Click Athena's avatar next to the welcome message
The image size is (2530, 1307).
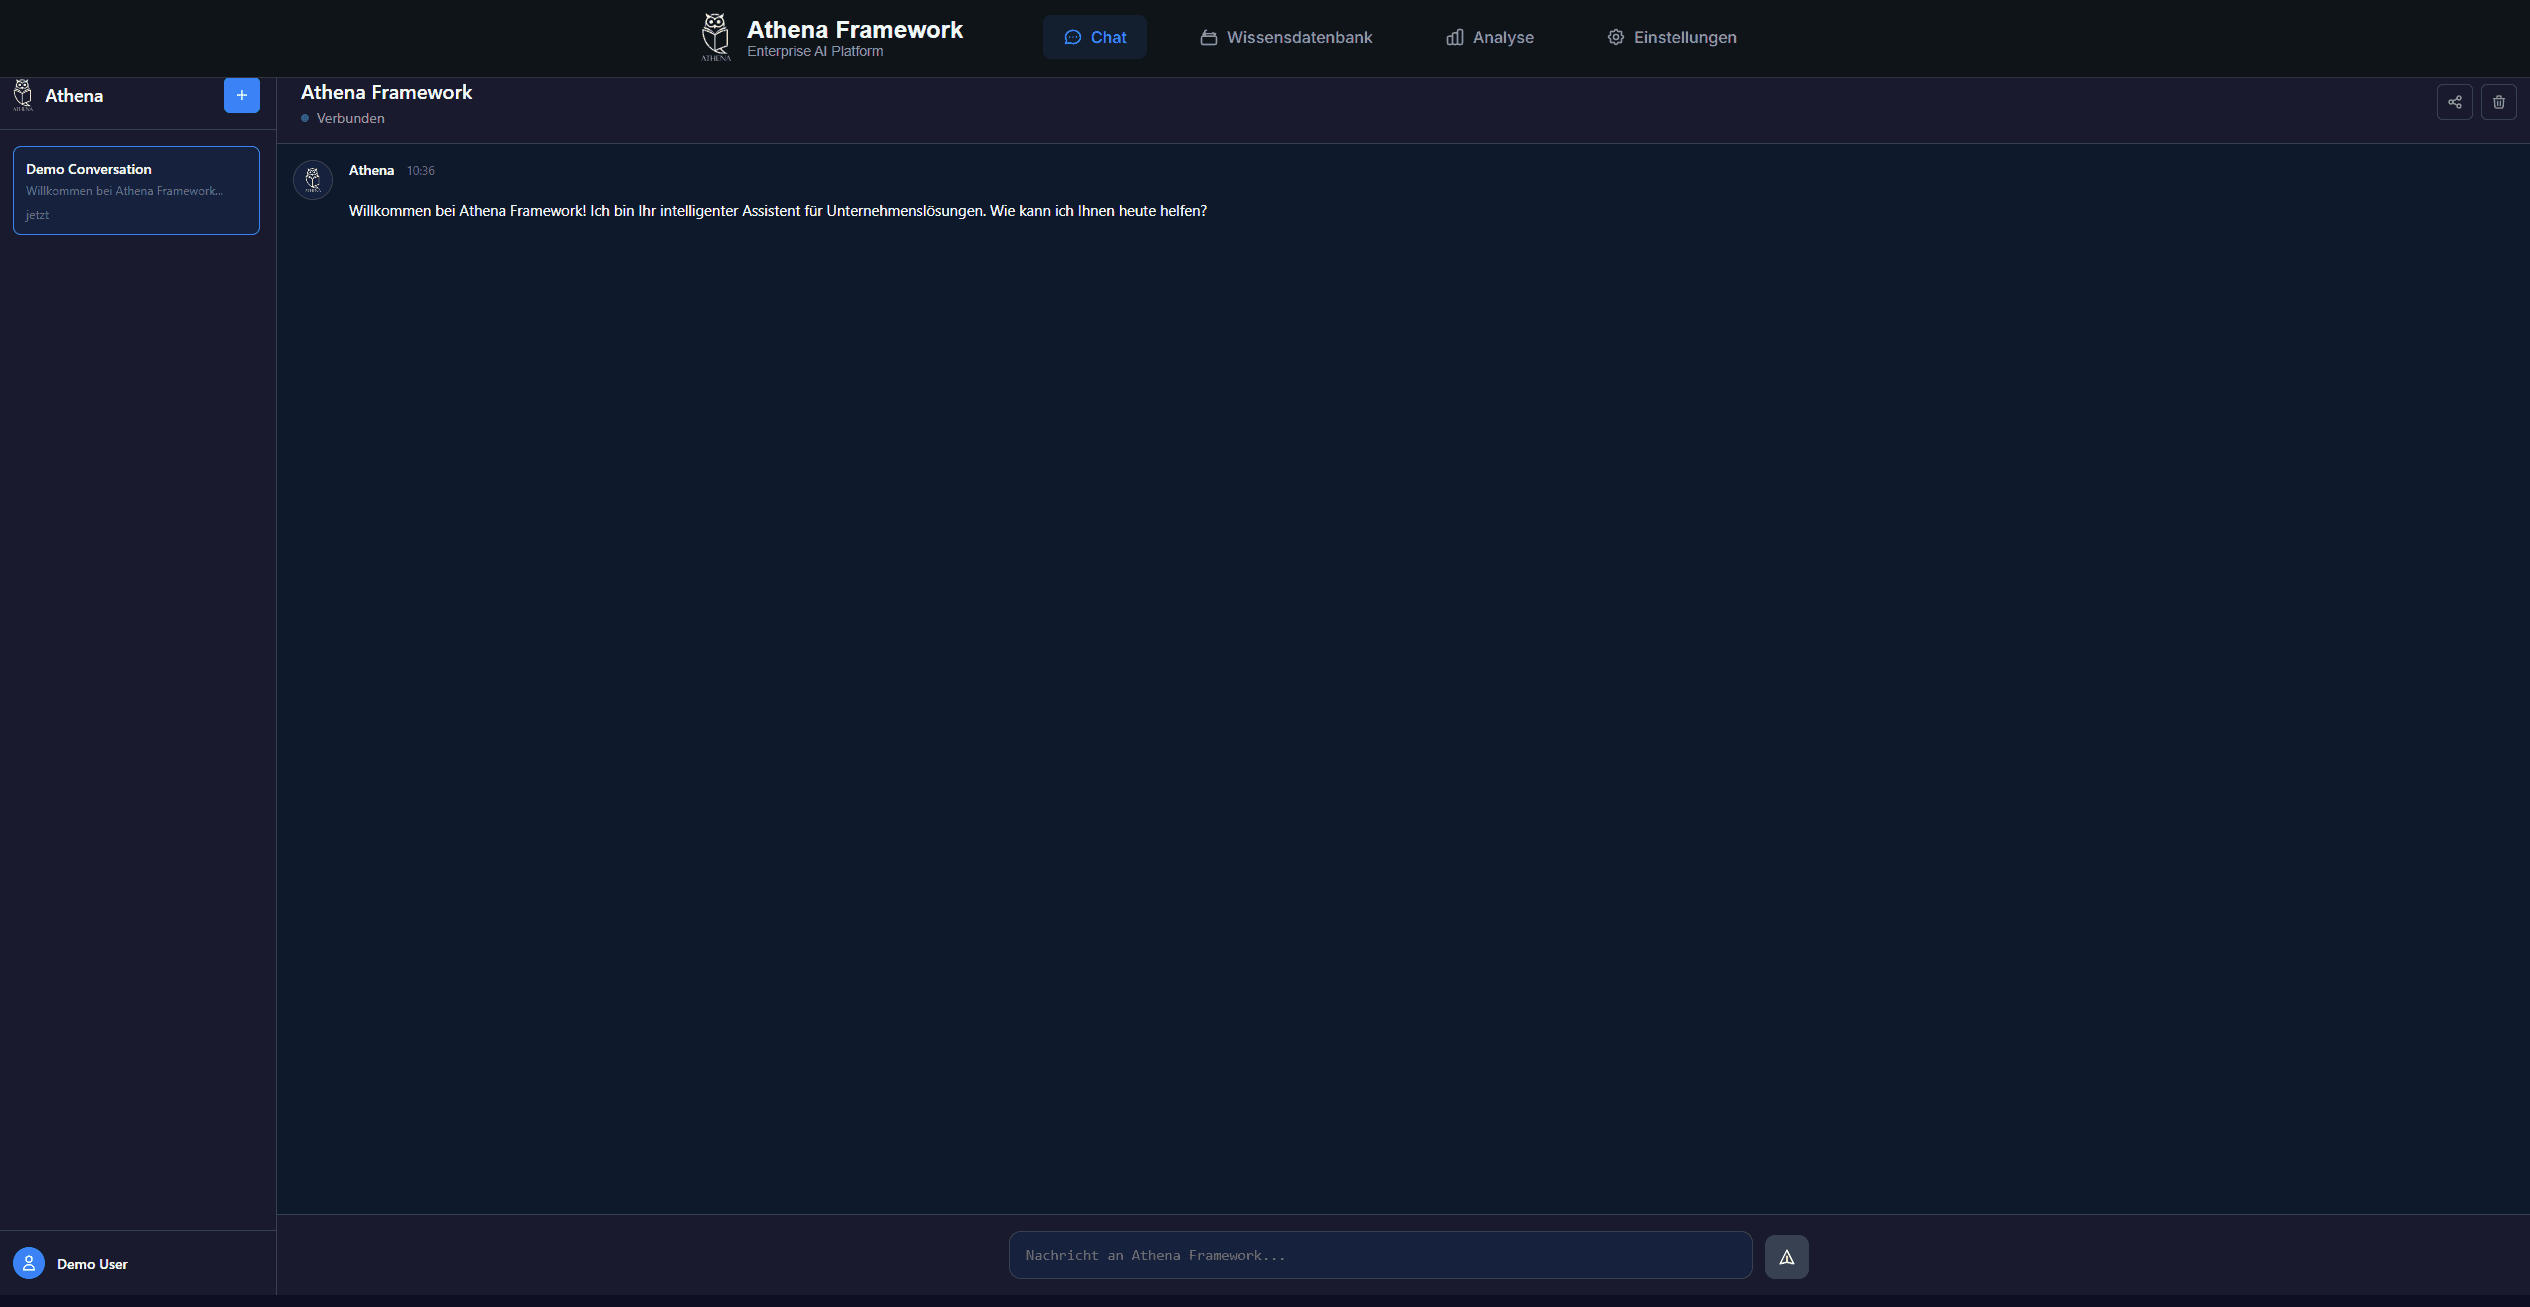click(x=313, y=180)
